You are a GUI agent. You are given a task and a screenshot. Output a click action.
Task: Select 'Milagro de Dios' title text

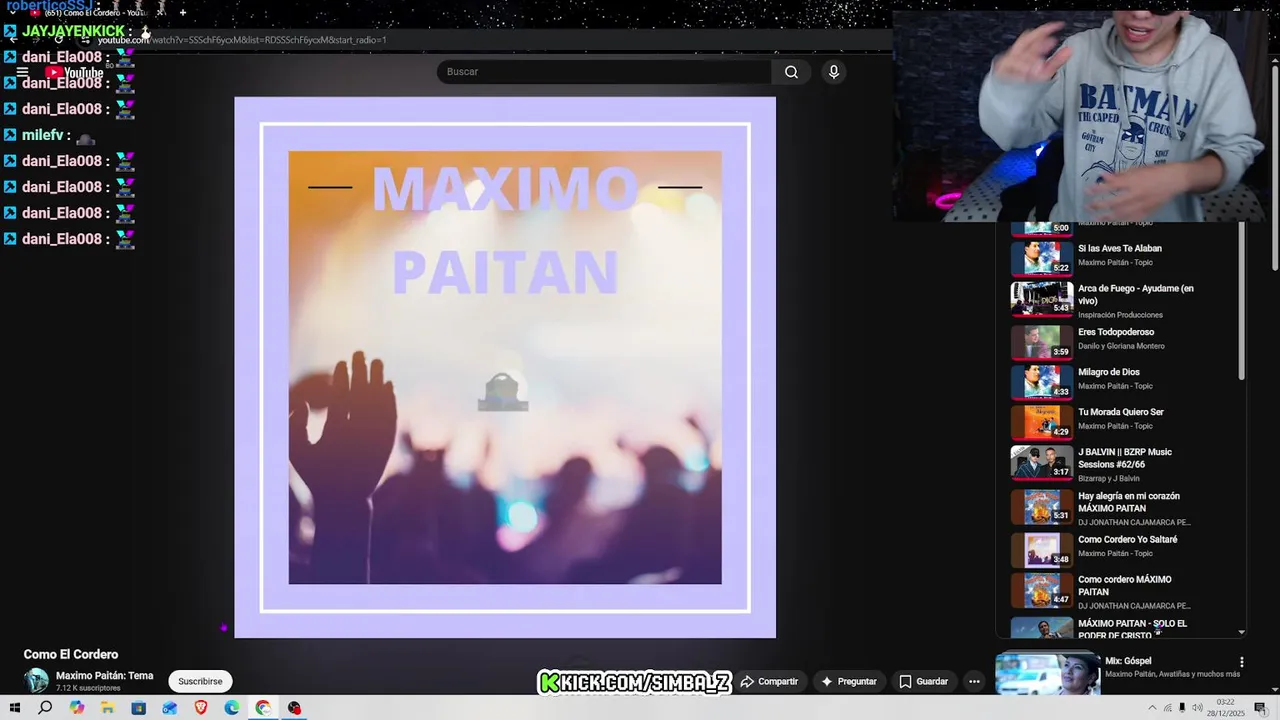click(1109, 372)
